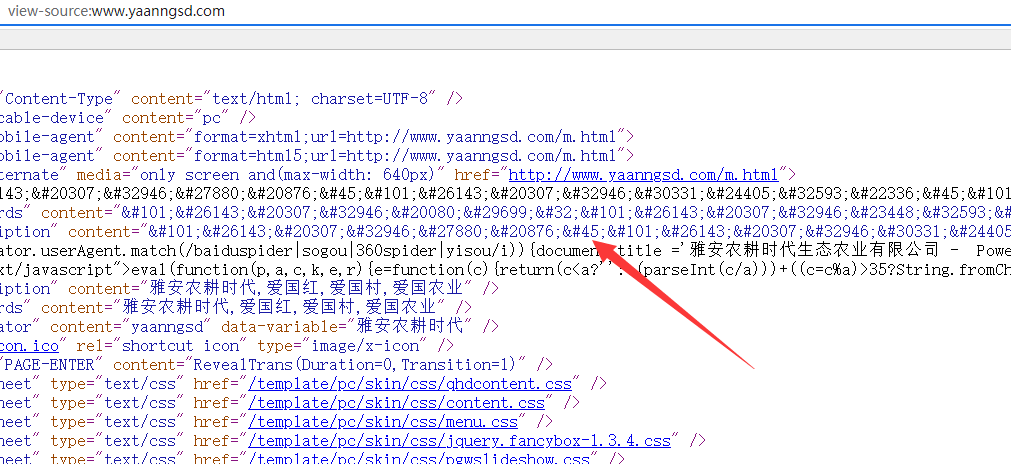Viewport: 1011px width, 464px height.
Task: Open the jquery.fancybox-1.3.4.css link
Action: tap(460, 440)
